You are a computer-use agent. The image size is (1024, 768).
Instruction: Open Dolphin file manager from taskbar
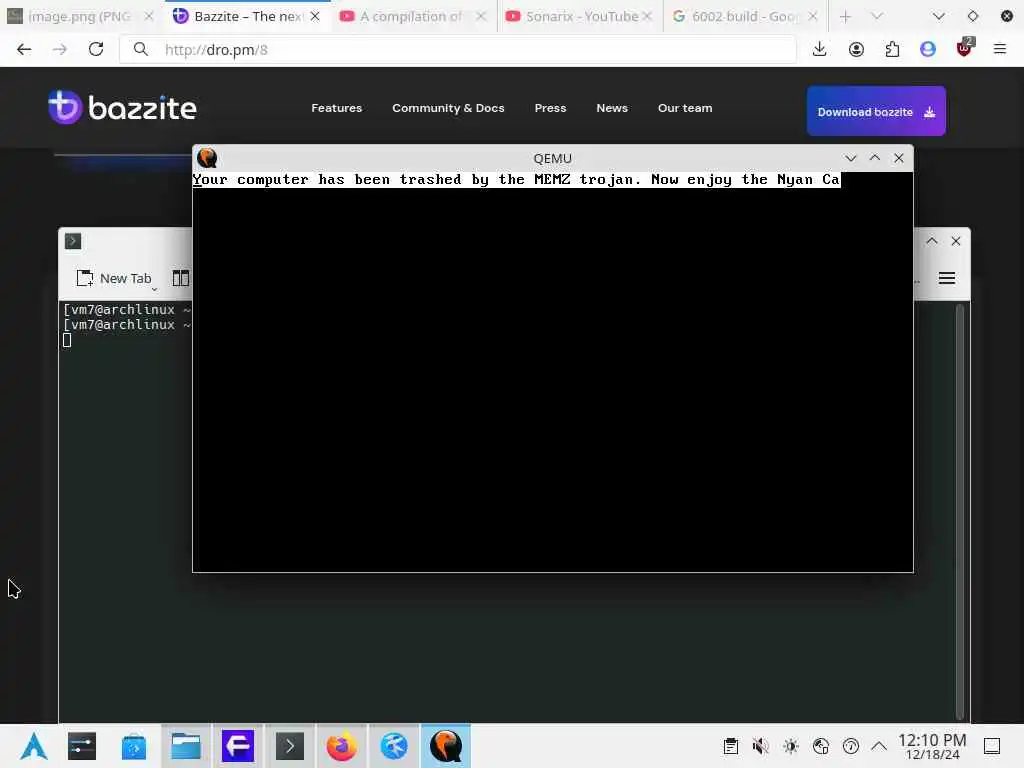click(x=186, y=746)
